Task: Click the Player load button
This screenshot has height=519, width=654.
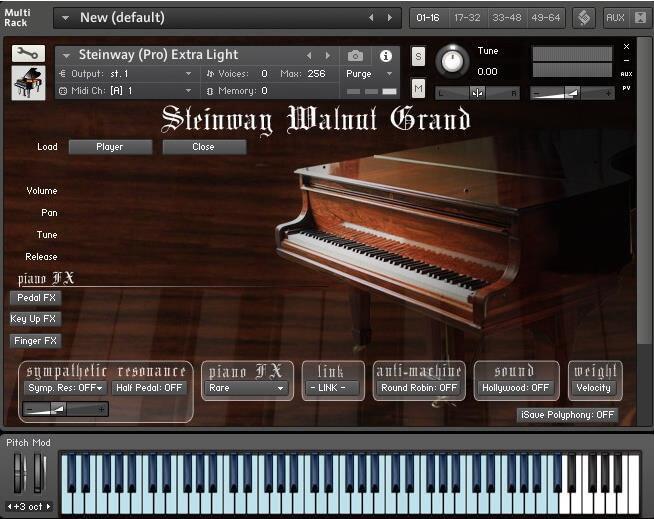Action: (x=110, y=147)
